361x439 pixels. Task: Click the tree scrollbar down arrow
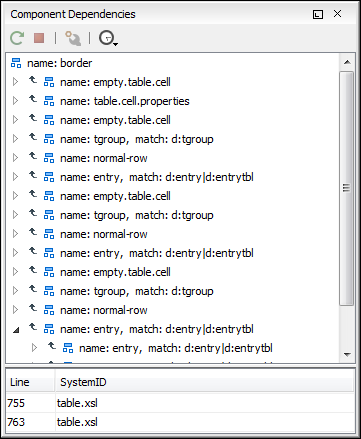click(x=347, y=355)
